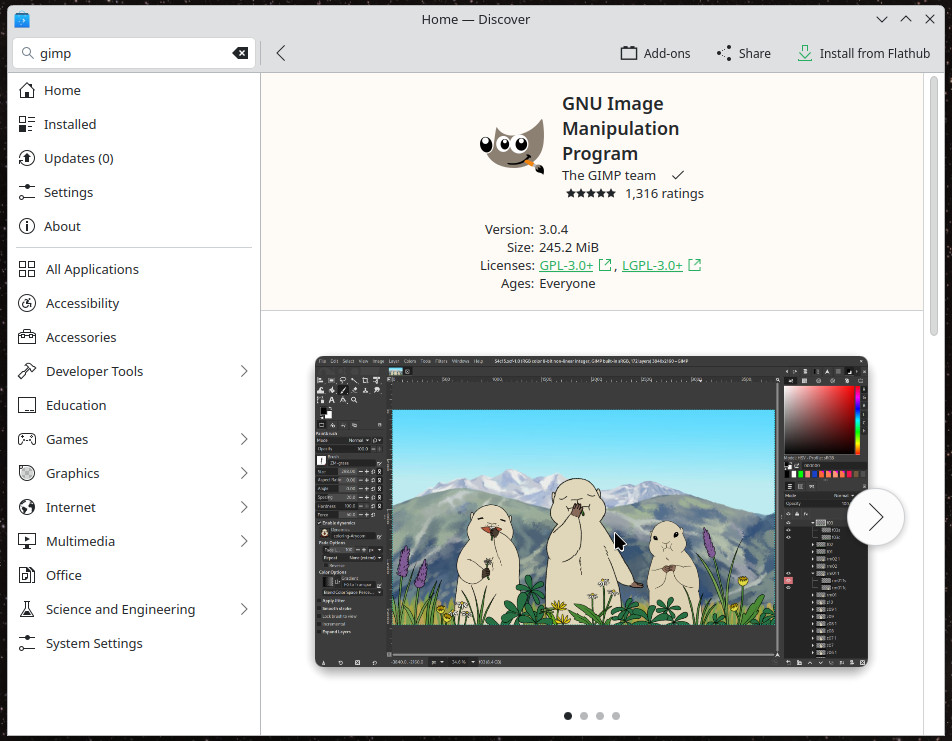952x741 pixels.
Task: Click the Installed list icon
Action: [27, 125]
